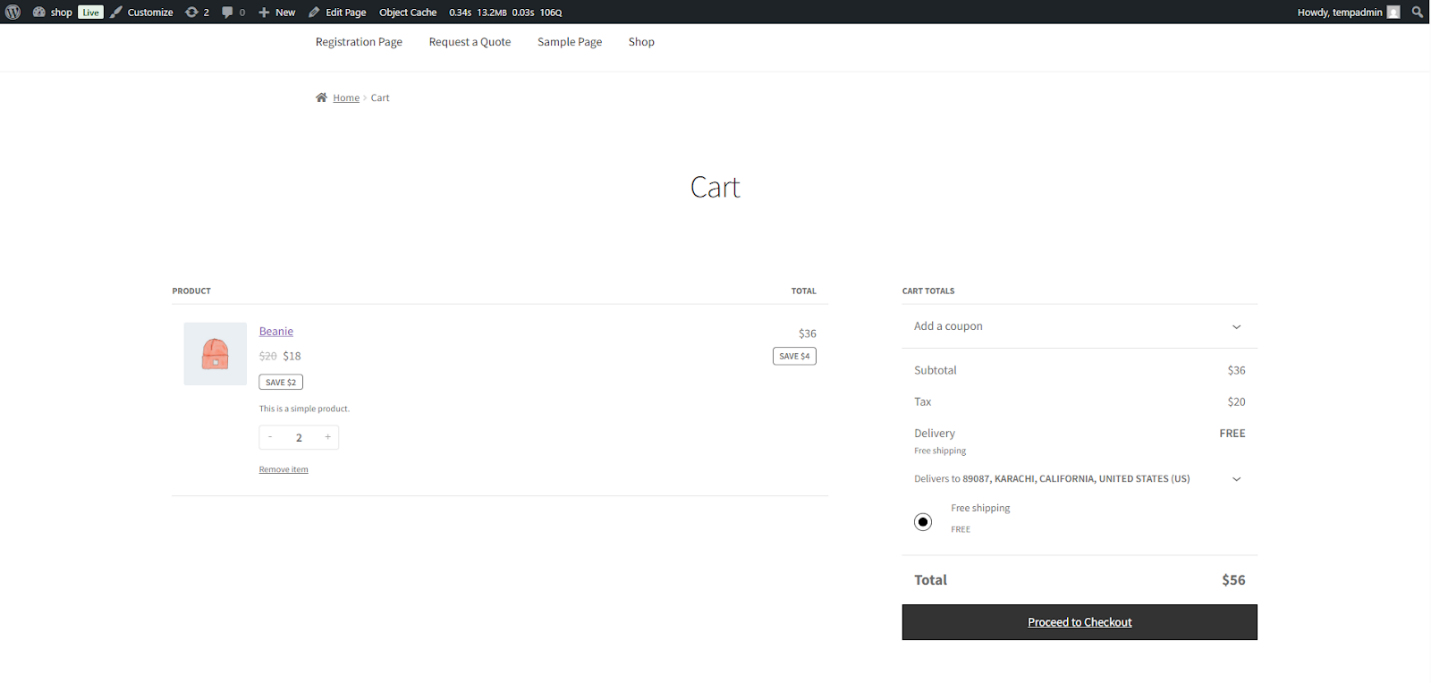This screenshot has height=683, width=1431.
Task: Click the quantity input field
Action: coord(298,437)
